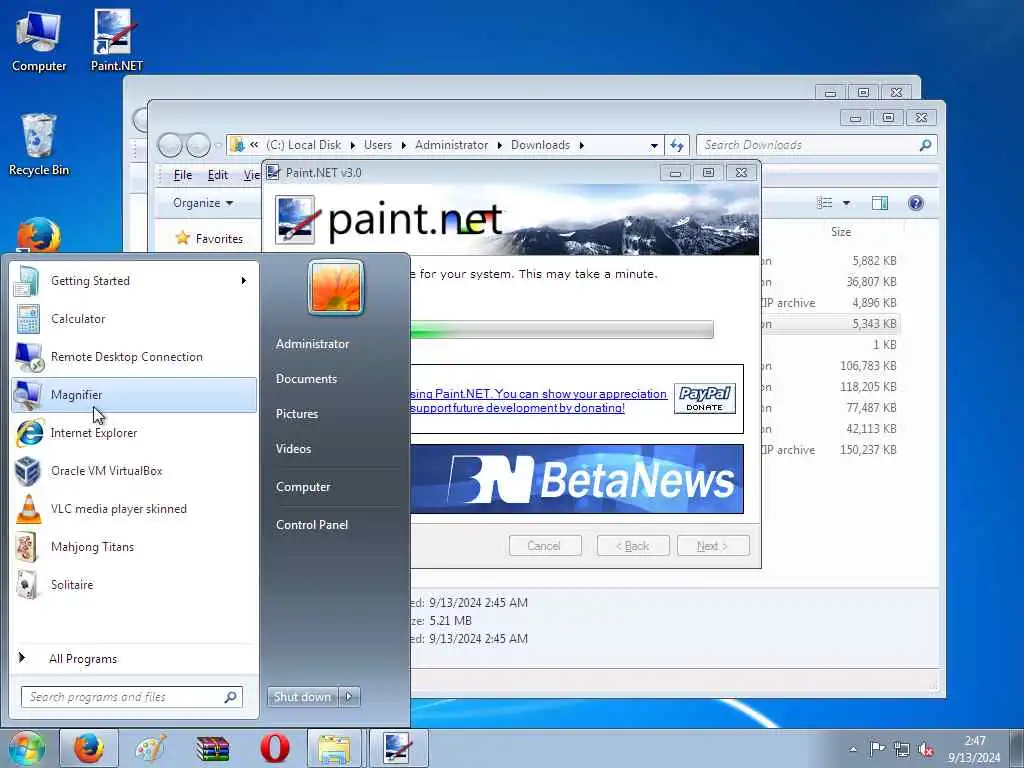Launch Calculator from the Start menu

pyautogui.click(x=134, y=319)
